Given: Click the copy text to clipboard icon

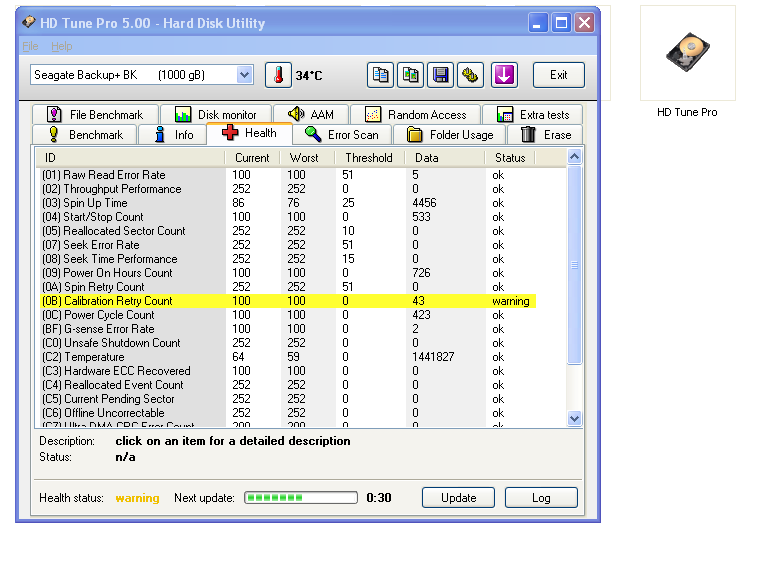Looking at the screenshot, I should click(380, 75).
